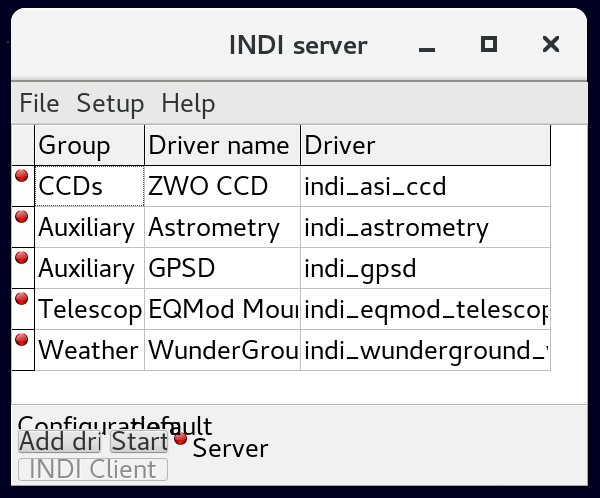Click the INDI Client button
This screenshot has height=498, width=600.
[93, 469]
